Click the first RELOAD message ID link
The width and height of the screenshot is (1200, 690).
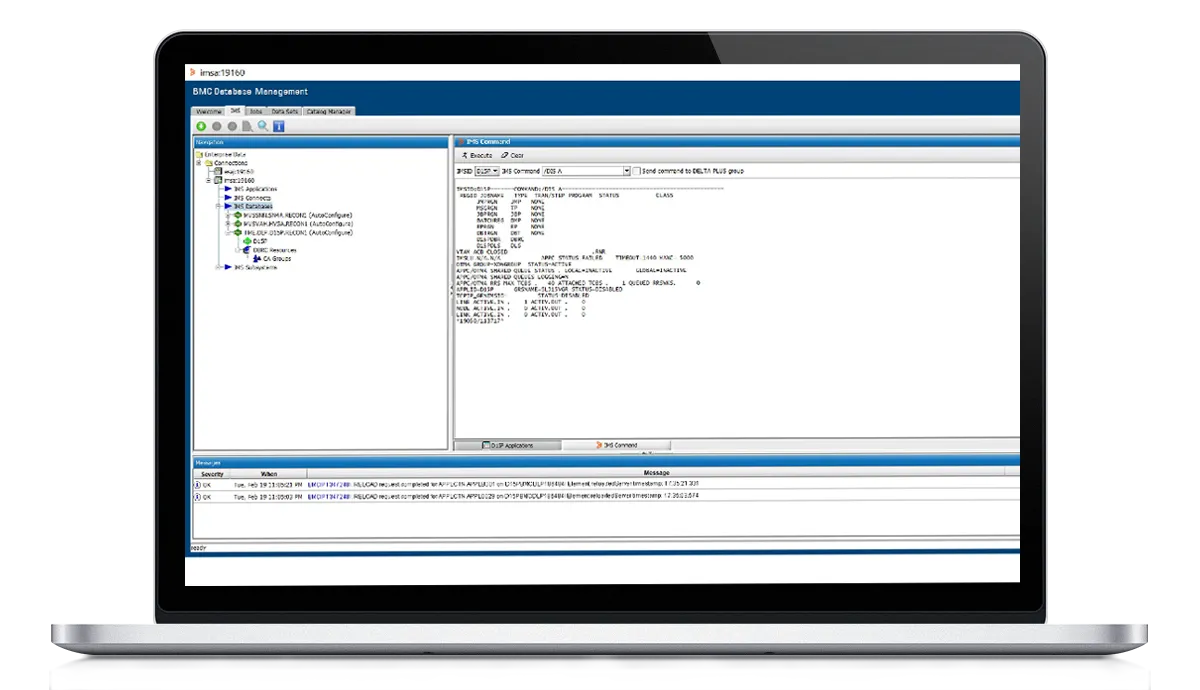click(329, 484)
